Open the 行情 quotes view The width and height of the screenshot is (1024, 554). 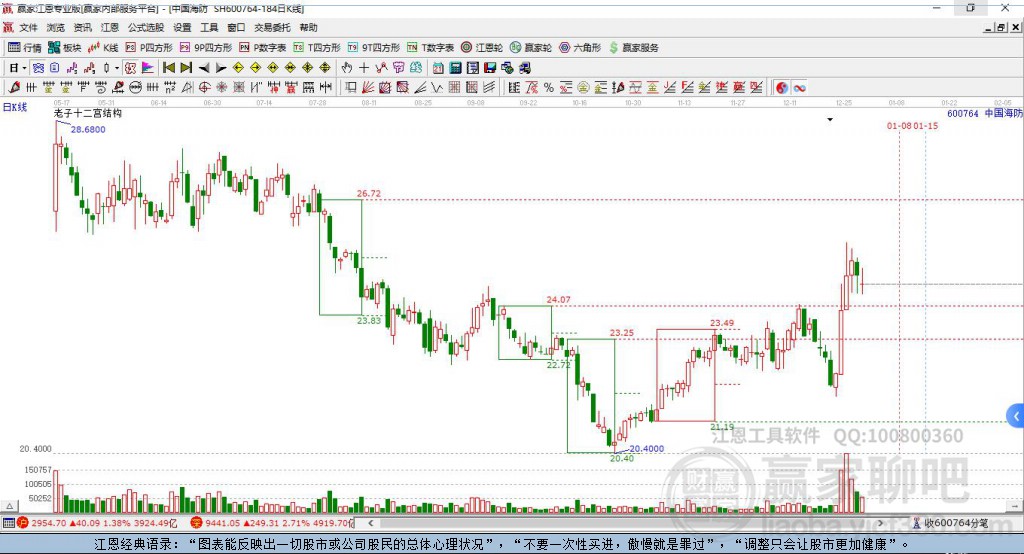(25, 48)
